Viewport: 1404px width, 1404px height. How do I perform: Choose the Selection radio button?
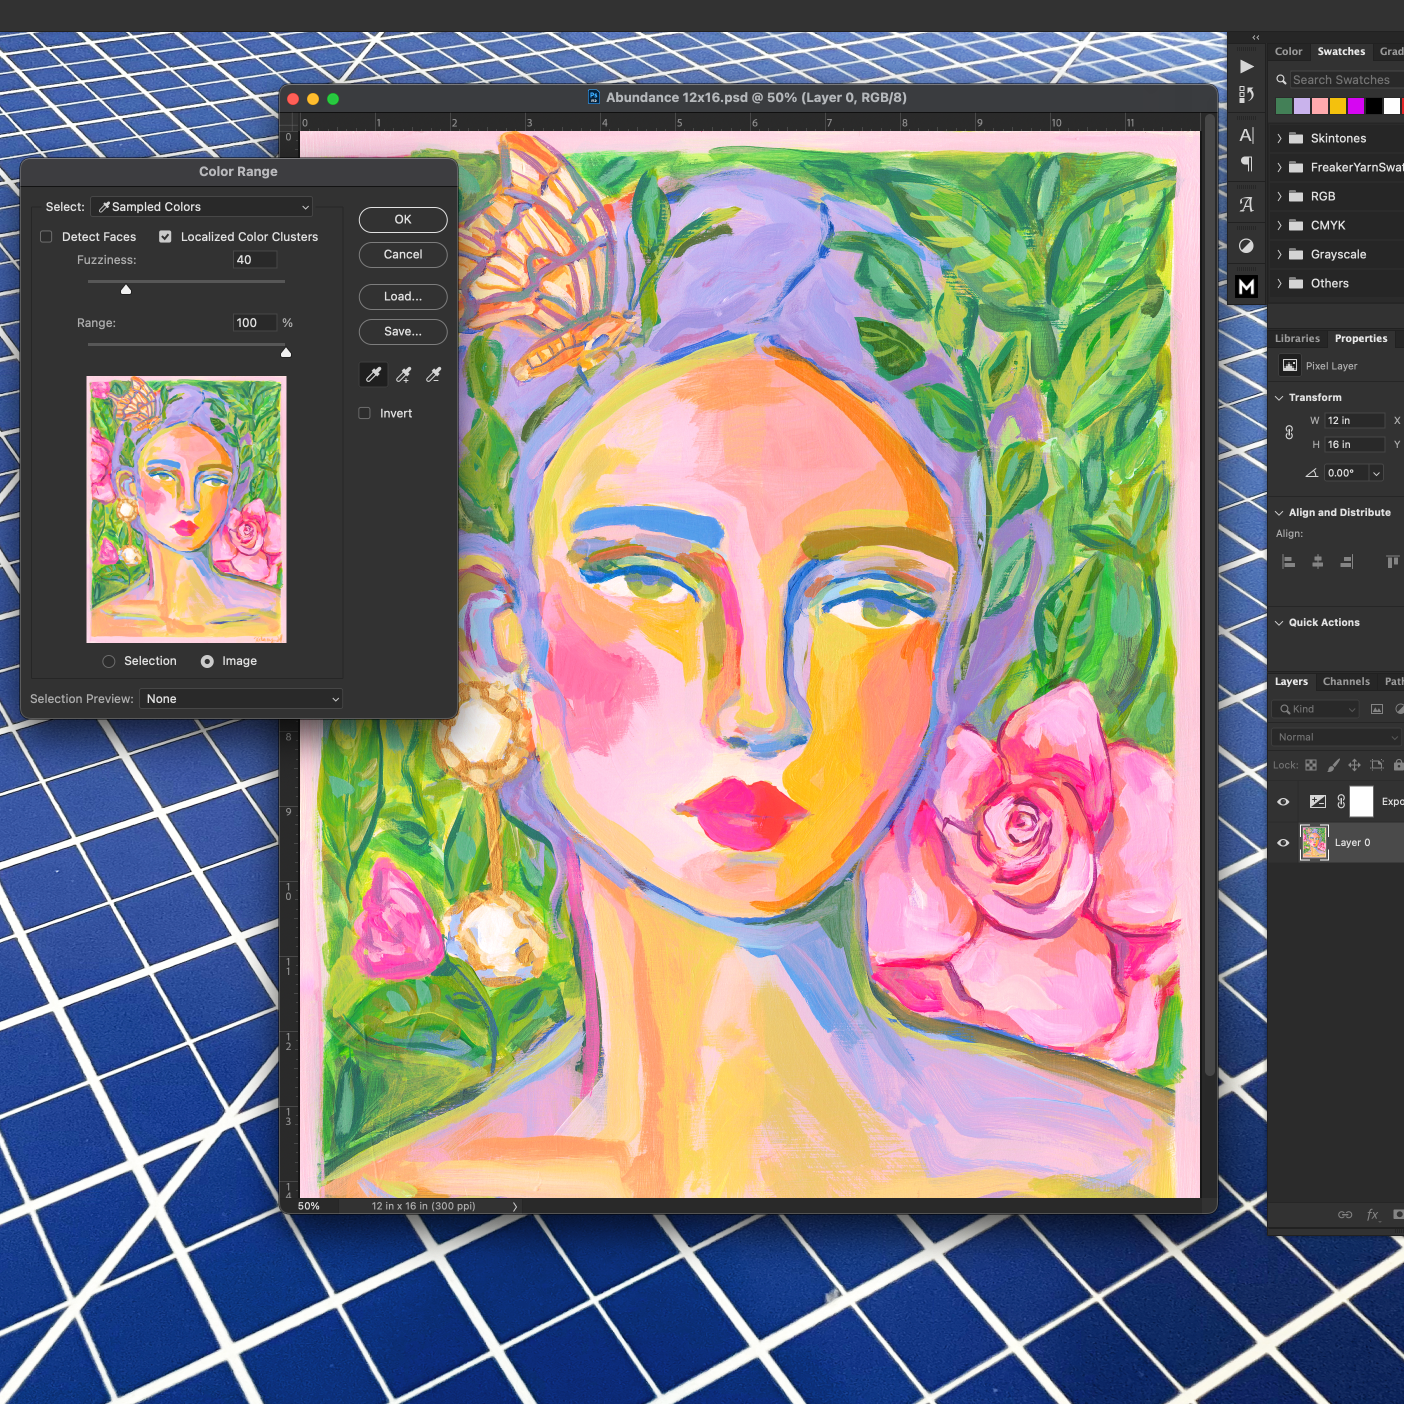click(109, 661)
